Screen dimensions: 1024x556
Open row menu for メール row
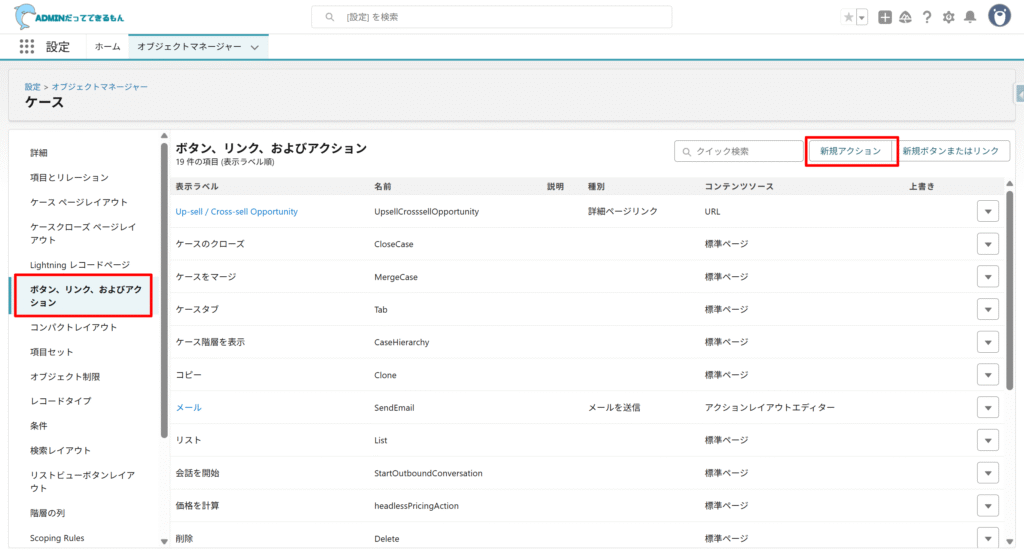point(987,408)
